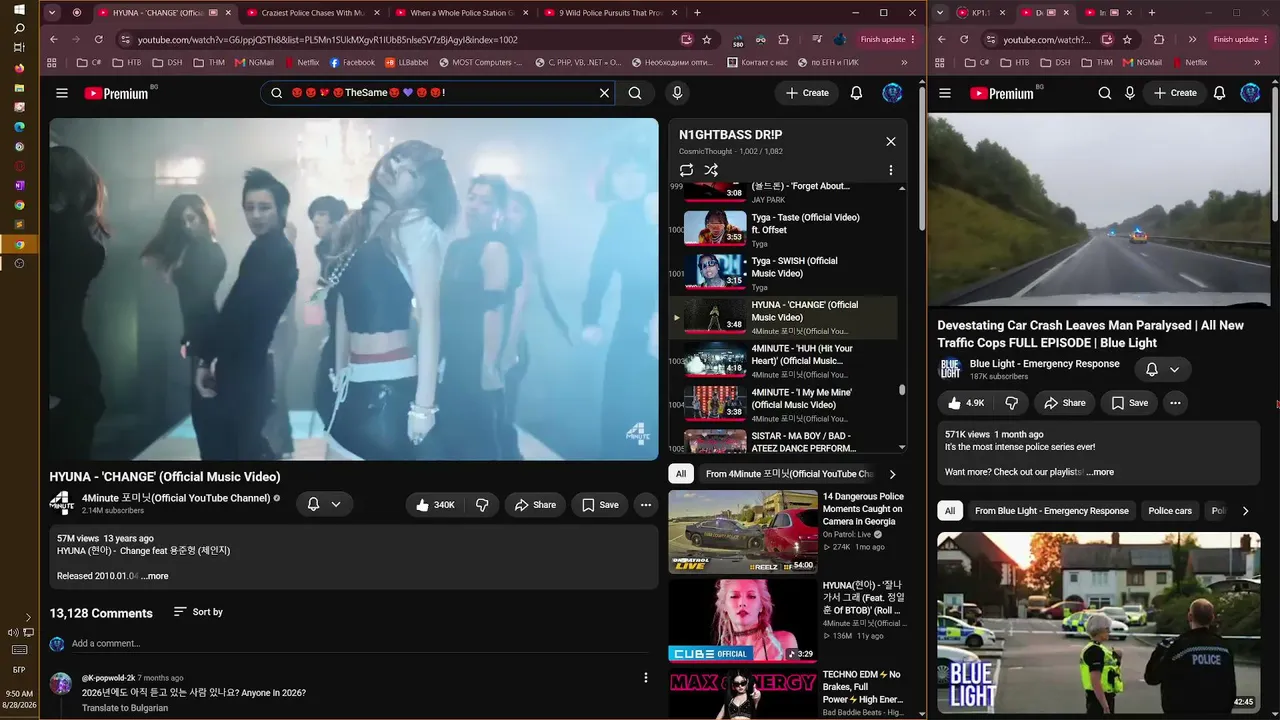
Task: Open 14 Dangerous Police Moments recommended video
Action: [x=743, y=532]
